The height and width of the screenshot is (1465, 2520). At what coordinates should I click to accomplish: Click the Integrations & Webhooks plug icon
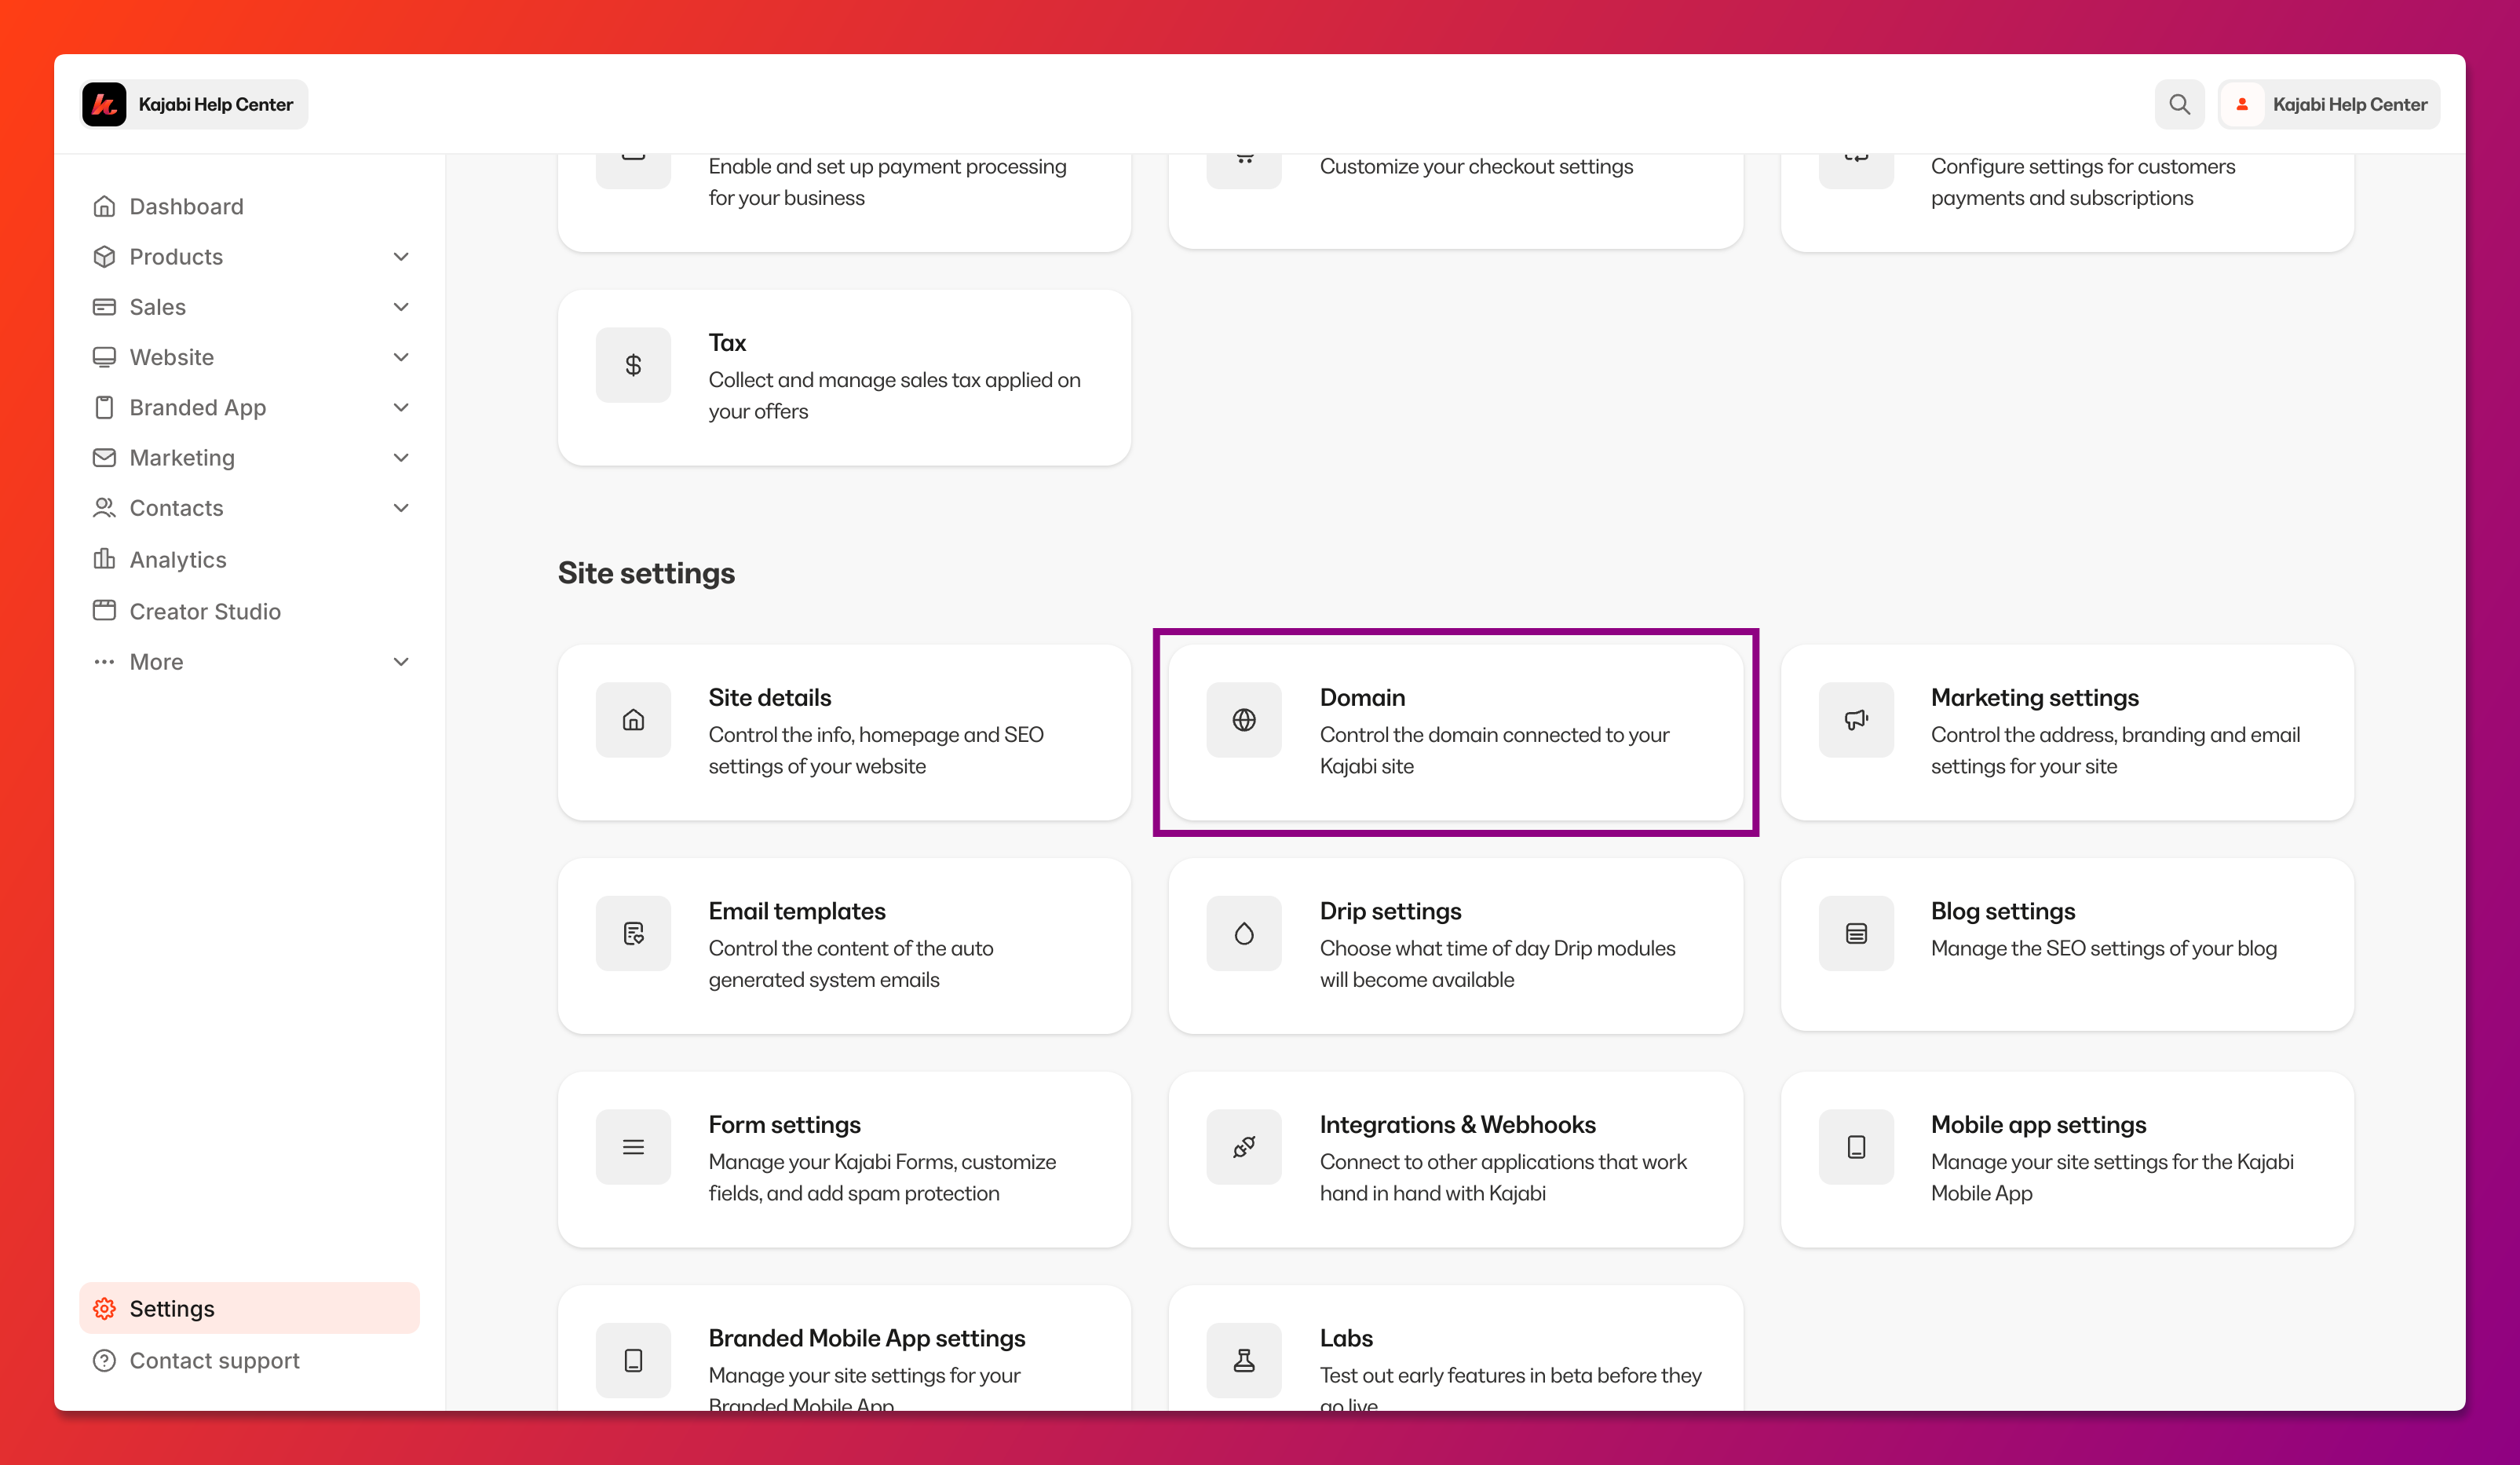pos(1244,1147)
